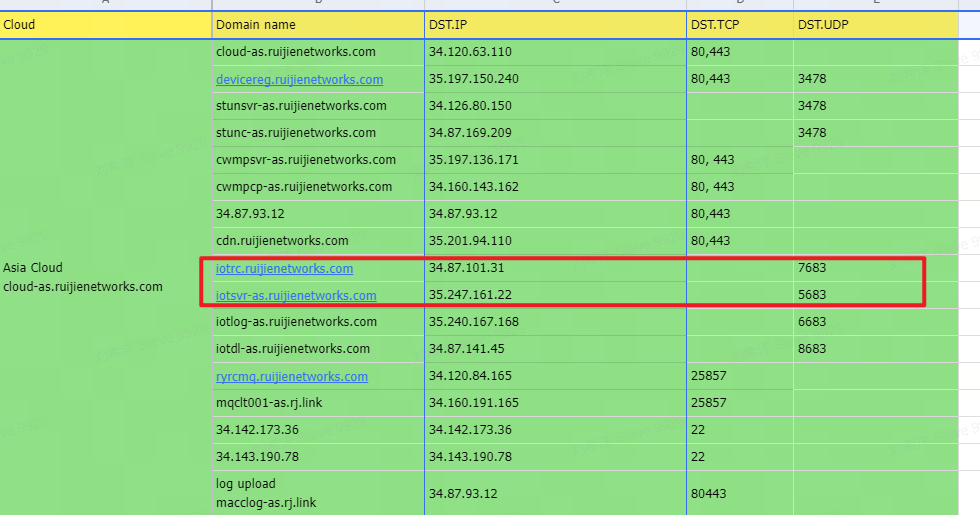
Task: Select DST.IP cell 34.143.190.78
Action: click(555, 456)
